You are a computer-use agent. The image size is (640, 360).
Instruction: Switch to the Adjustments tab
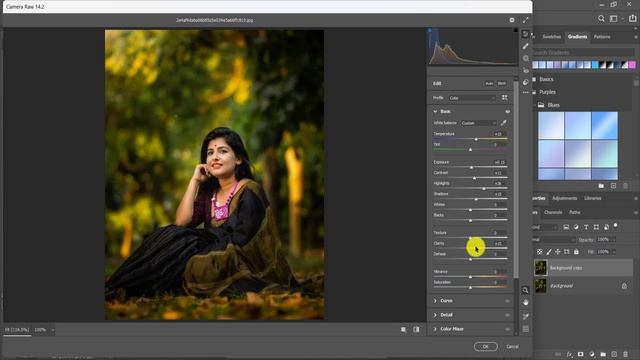(564, 198)
